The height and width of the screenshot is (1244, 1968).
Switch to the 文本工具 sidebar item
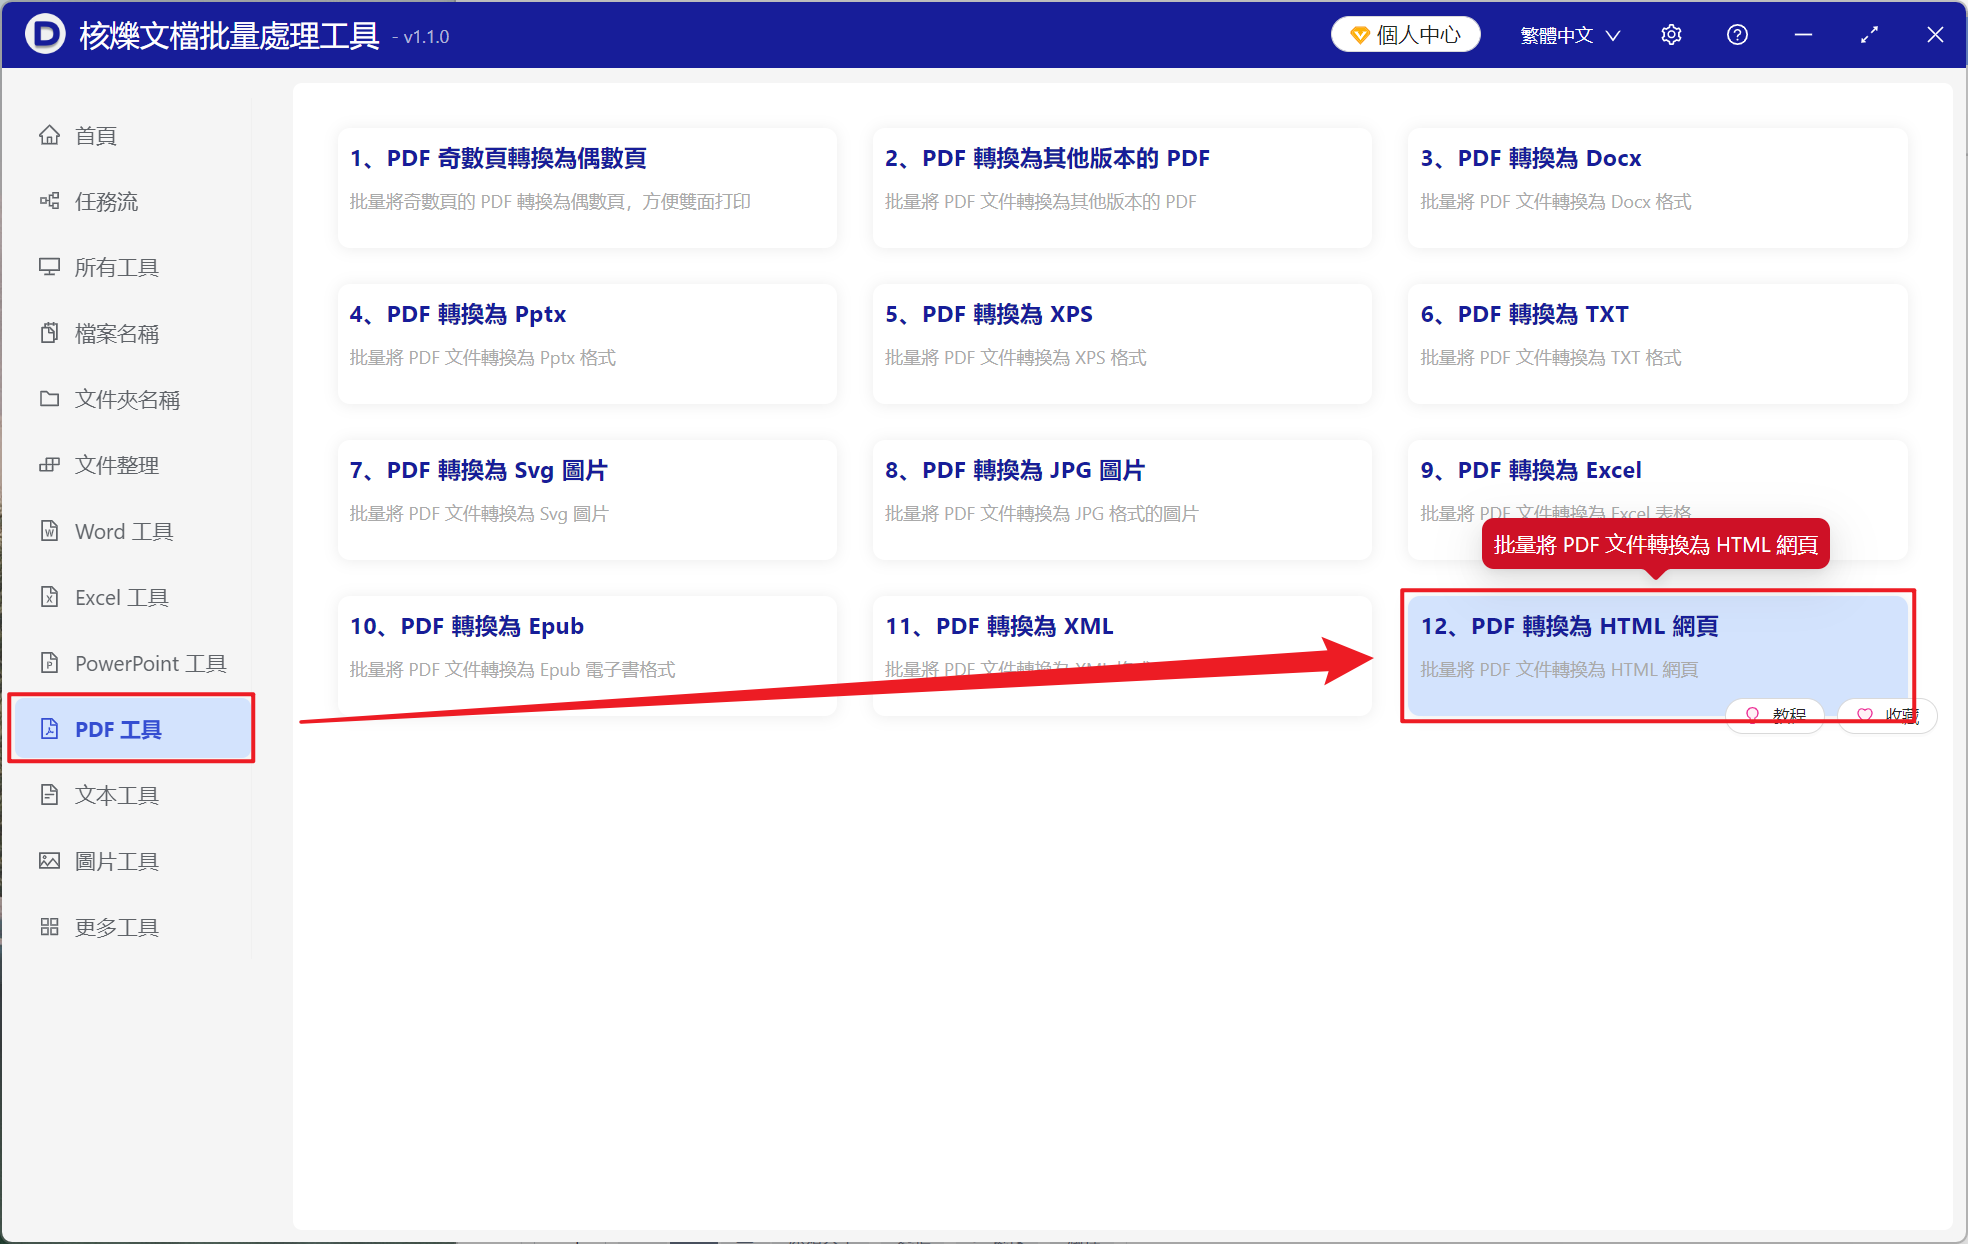pyautogui.click(x=116, y=795)
